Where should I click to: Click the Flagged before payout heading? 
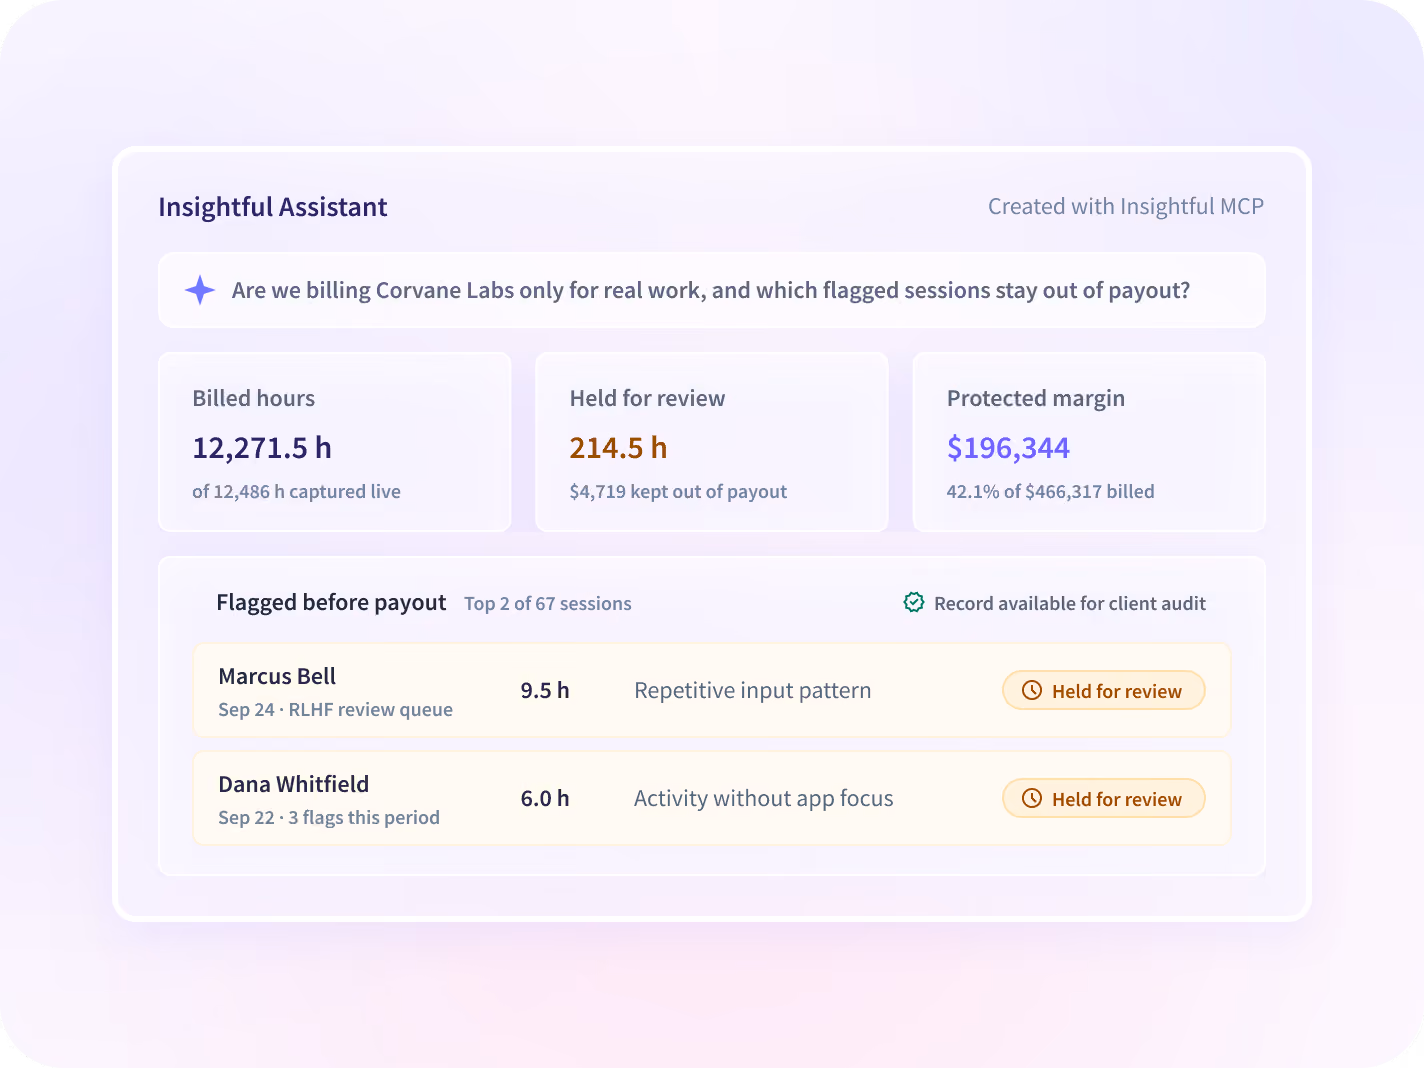click(x=331, y=603)
